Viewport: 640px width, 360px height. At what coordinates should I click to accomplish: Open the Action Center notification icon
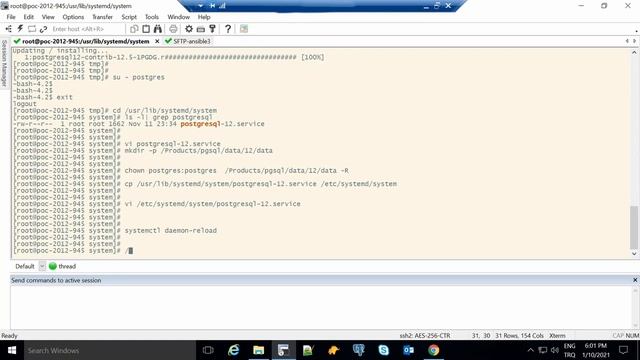(623, 350)
